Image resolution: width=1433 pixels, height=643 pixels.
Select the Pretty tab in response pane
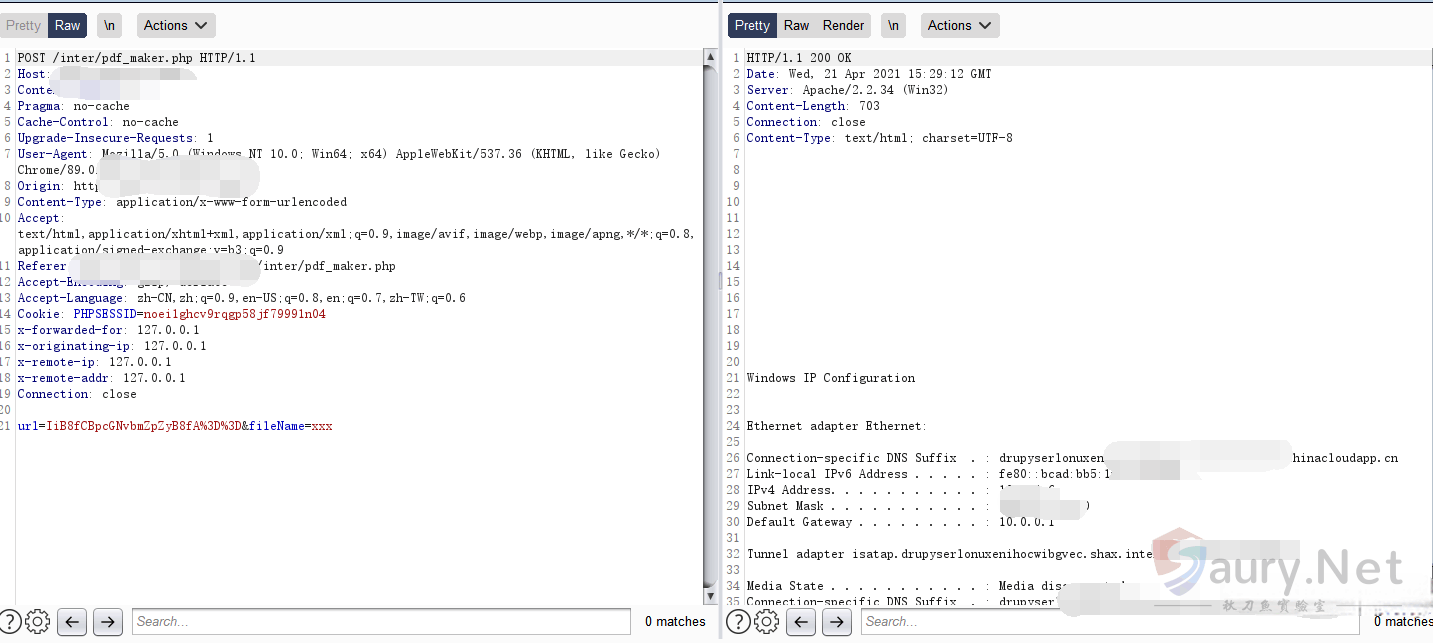(752, 26)
